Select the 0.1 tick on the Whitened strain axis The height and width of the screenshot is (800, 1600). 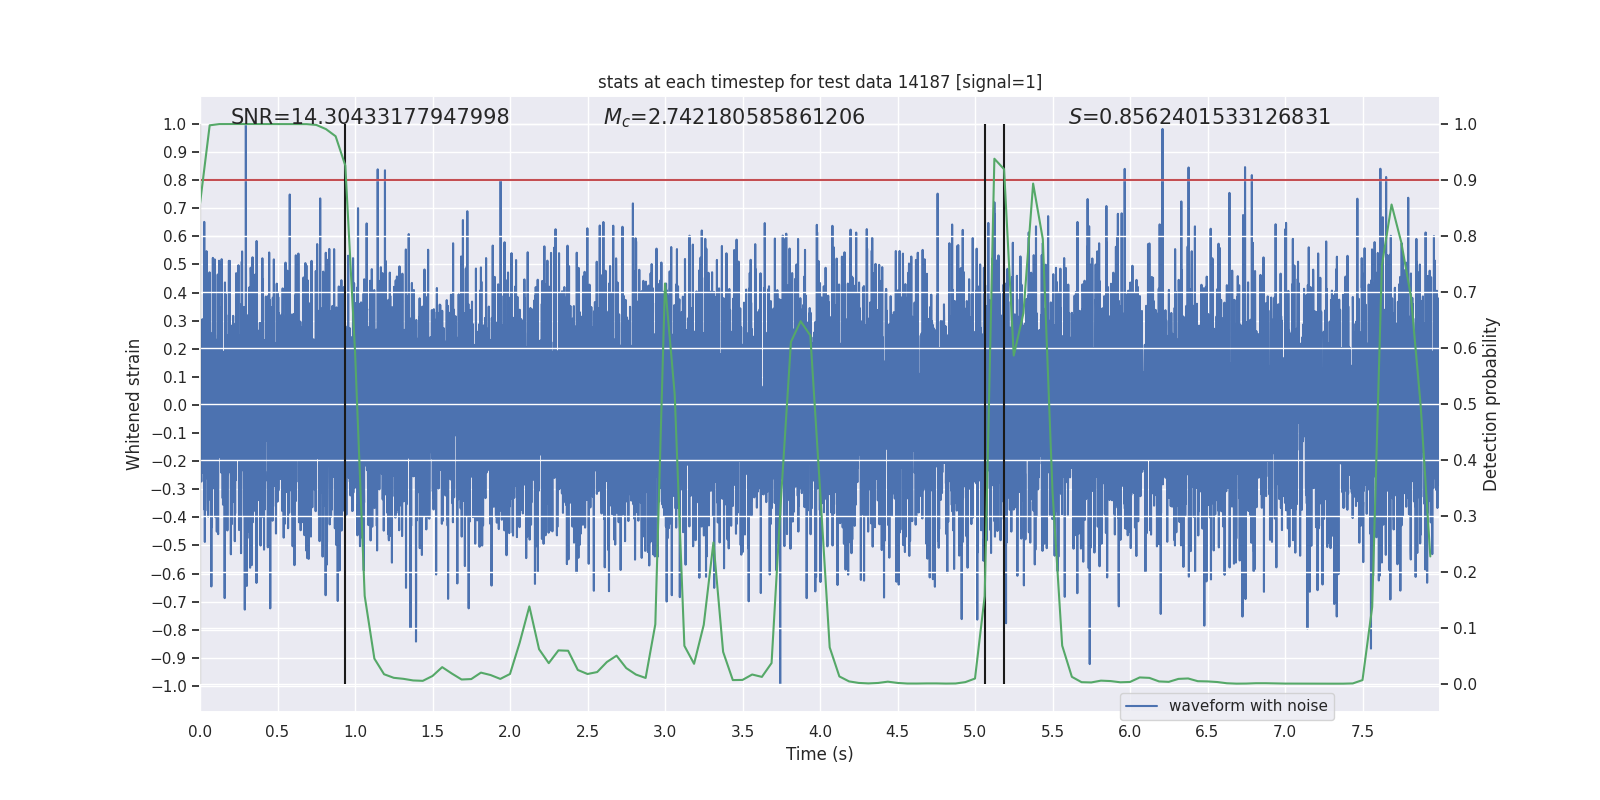coord(175,377)
